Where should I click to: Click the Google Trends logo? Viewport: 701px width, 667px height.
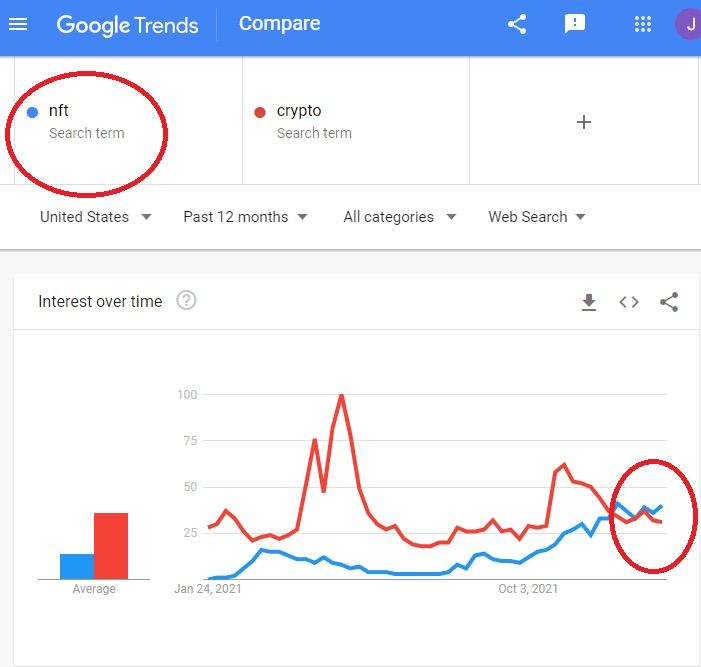coord(125,24)
